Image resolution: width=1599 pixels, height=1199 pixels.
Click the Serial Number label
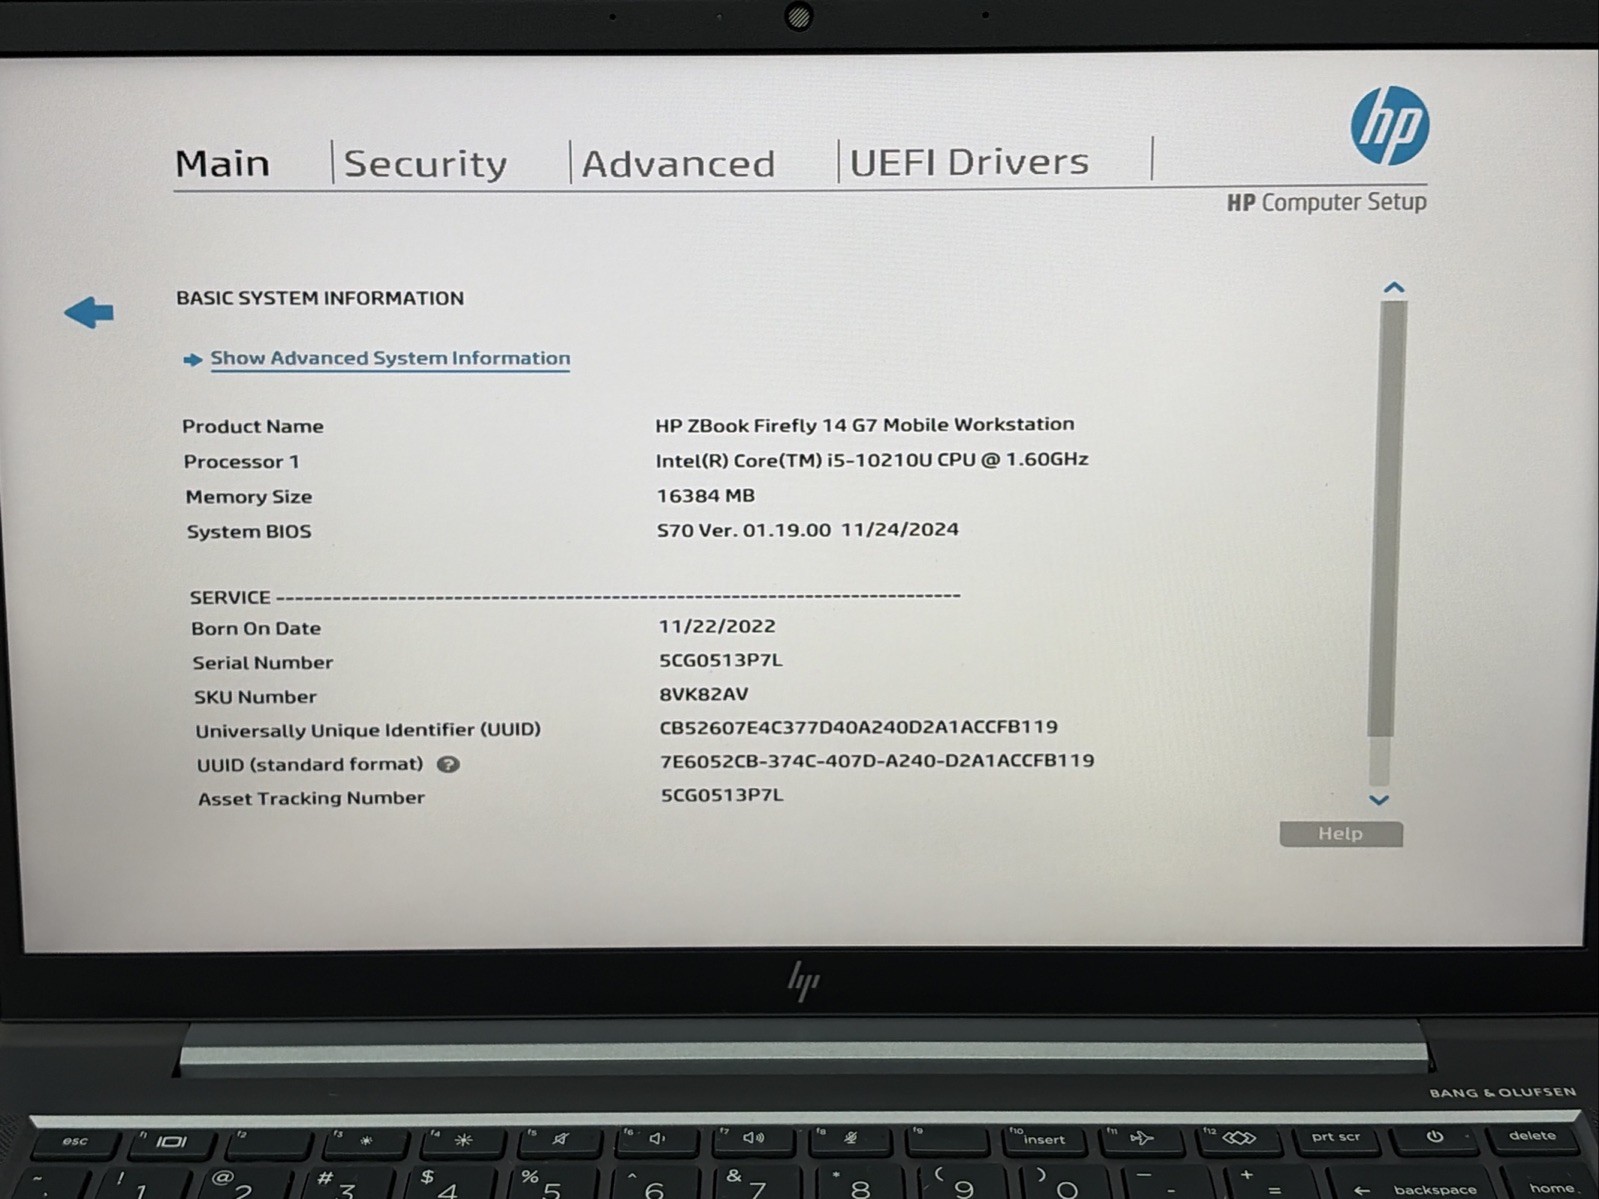click(x=263, y=663)
